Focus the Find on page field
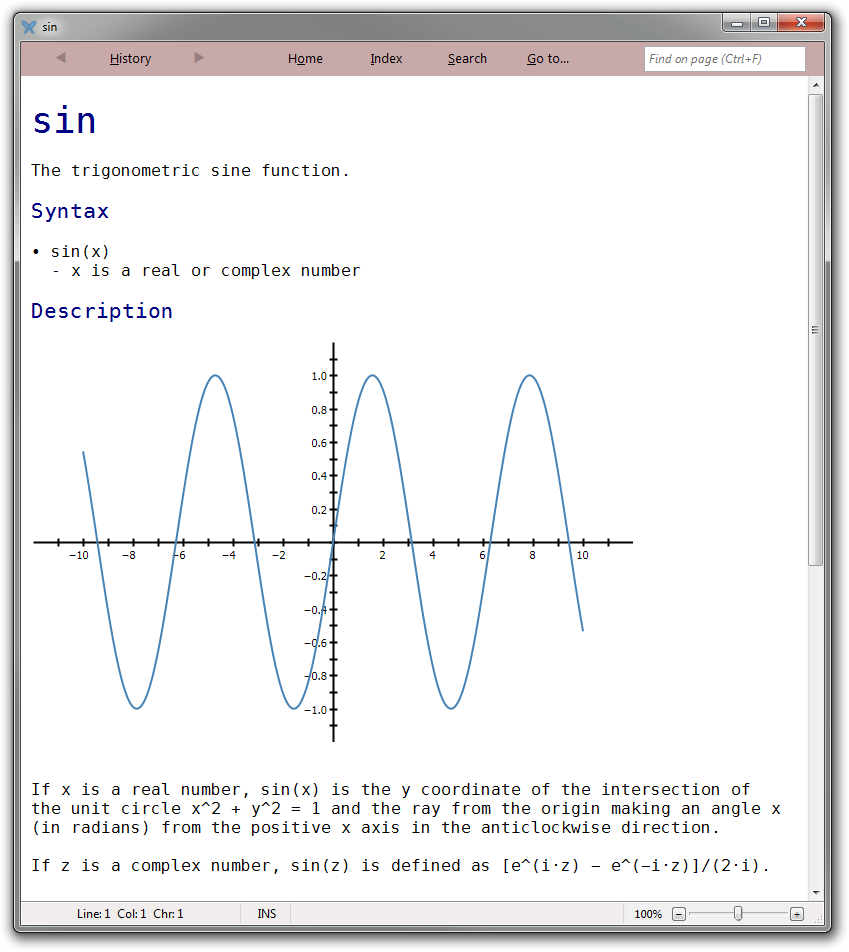The width and height of the screenshot is (849, 952). [x=724, y=59]
